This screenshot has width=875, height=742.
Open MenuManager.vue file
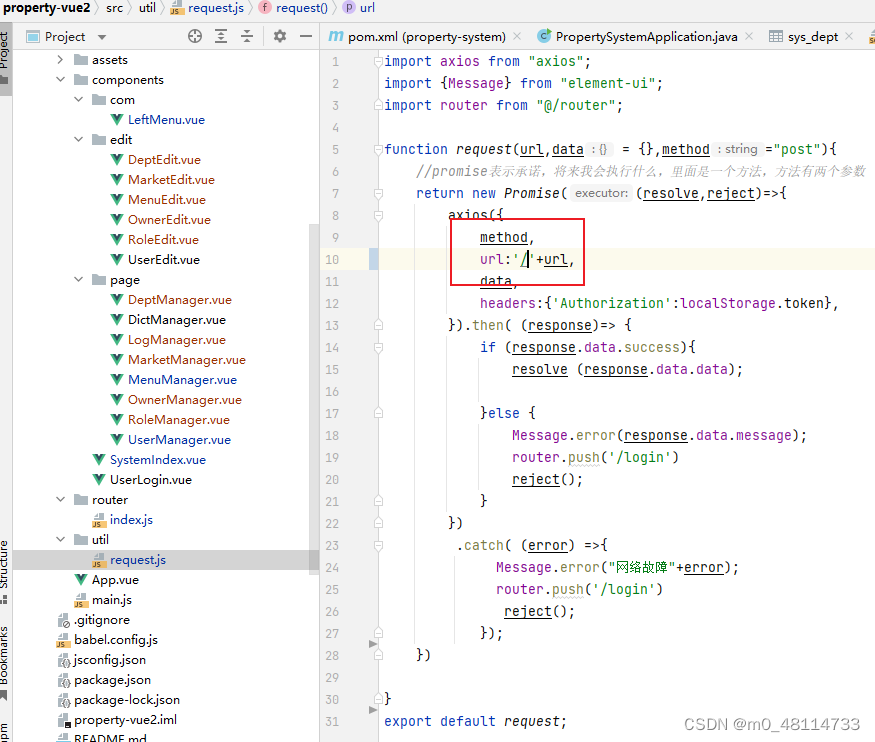click(x=182, y=380)
